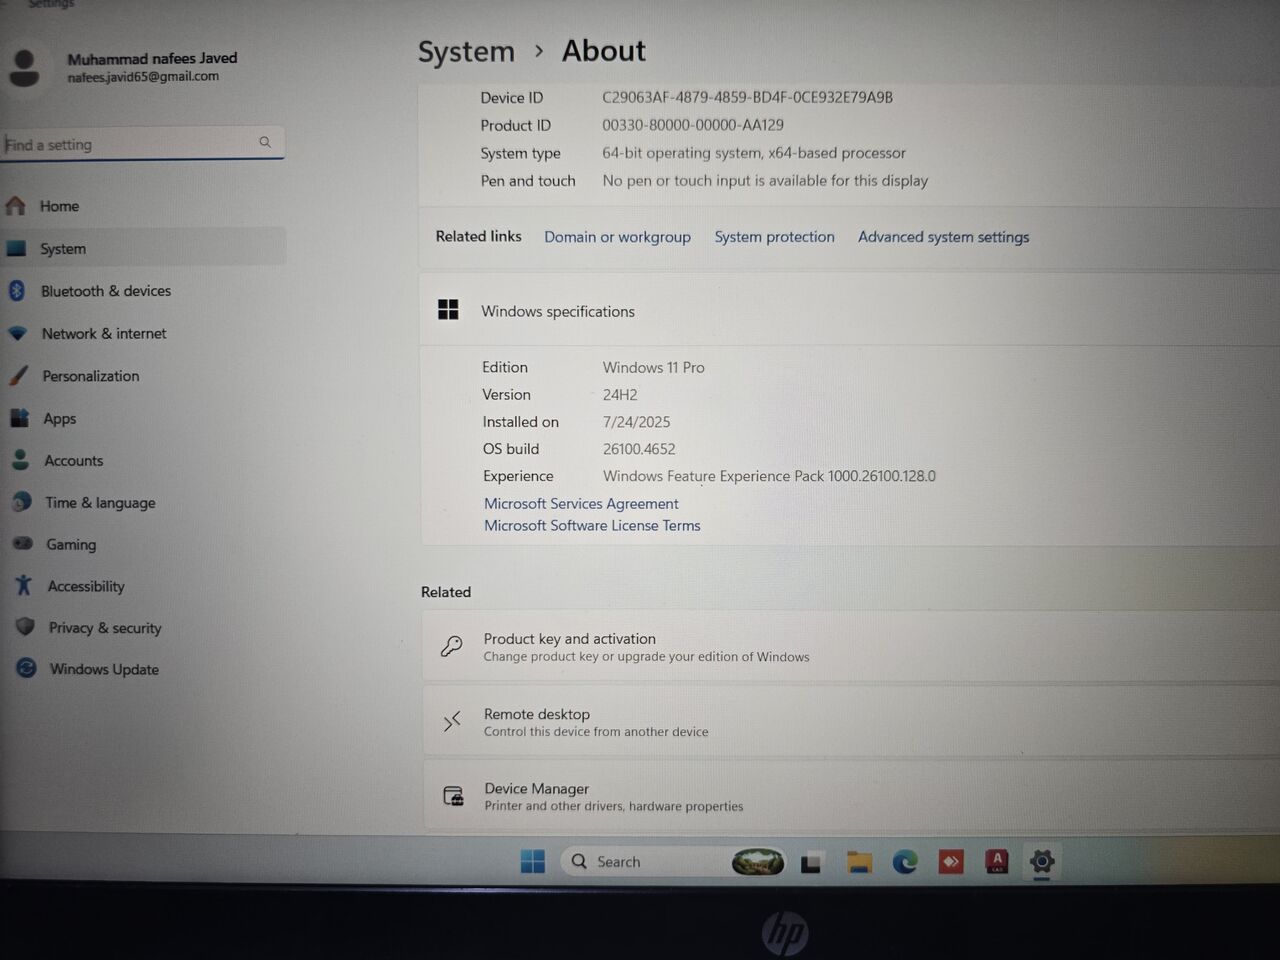Click the taskbar Search box
The image size is (1280, 960).
pos(673,861)
